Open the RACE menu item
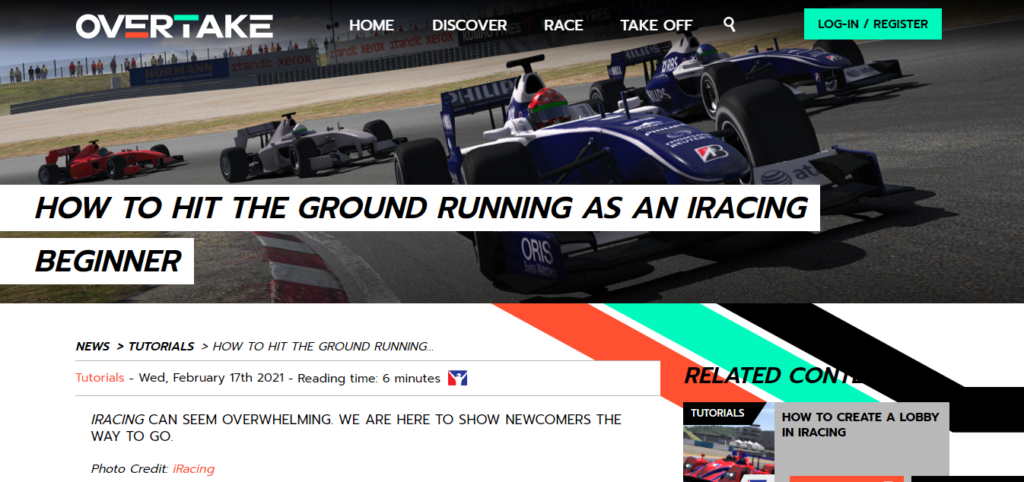 564,25
